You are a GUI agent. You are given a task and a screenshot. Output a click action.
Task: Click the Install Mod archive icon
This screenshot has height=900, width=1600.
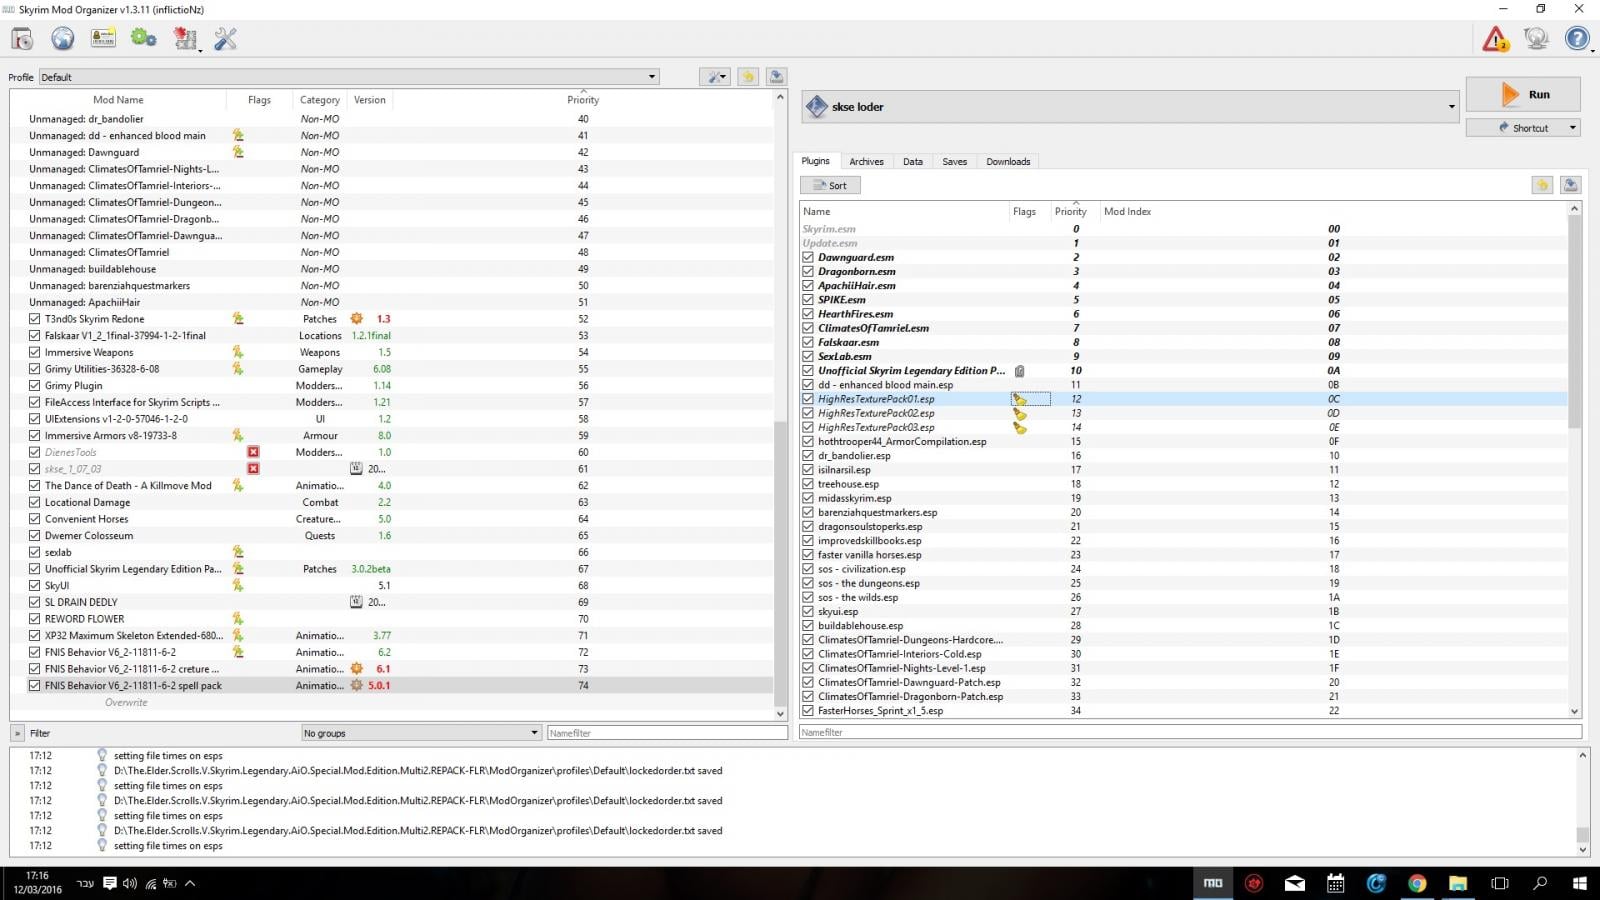coord(22,39)
